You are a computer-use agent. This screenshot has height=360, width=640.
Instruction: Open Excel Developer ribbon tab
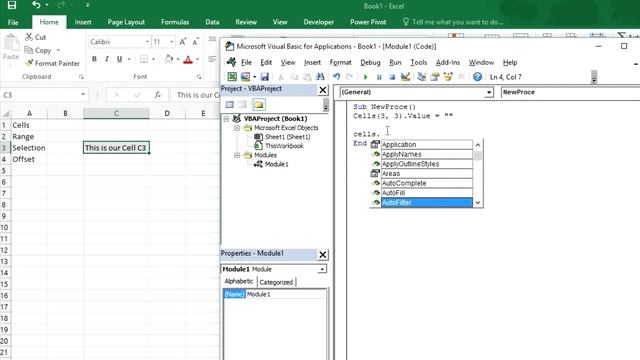318,22
